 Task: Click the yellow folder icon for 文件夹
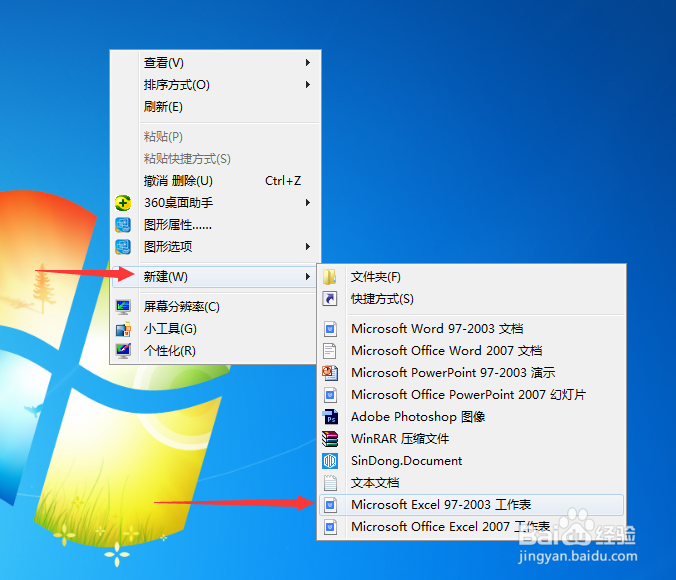(x=330, y=276)
